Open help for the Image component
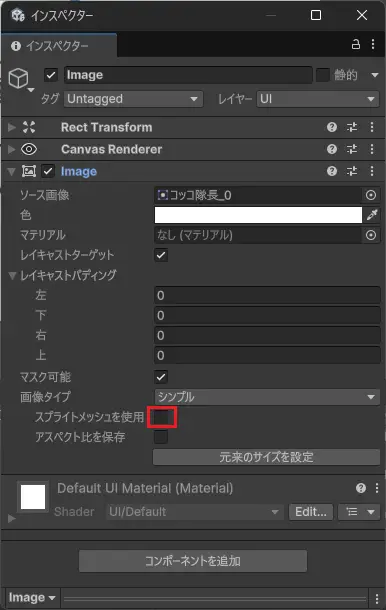The image size is (386, 610). coord(332,171)
